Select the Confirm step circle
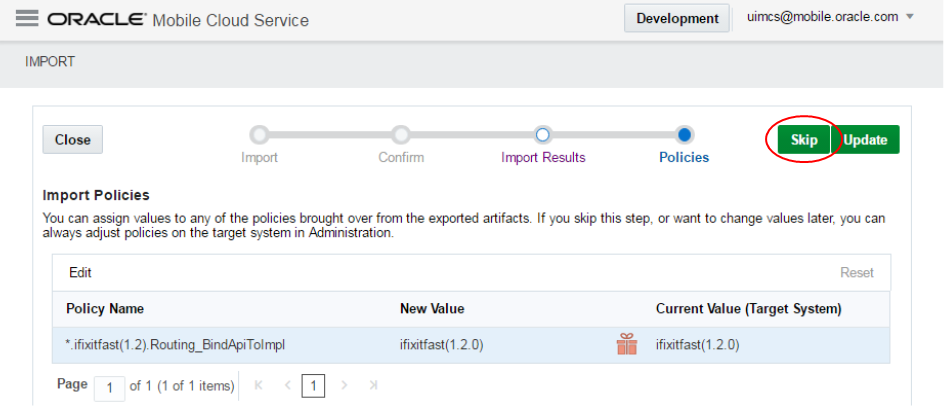The height and width of the screenshot is (406, 944). (x=401, y=135)
